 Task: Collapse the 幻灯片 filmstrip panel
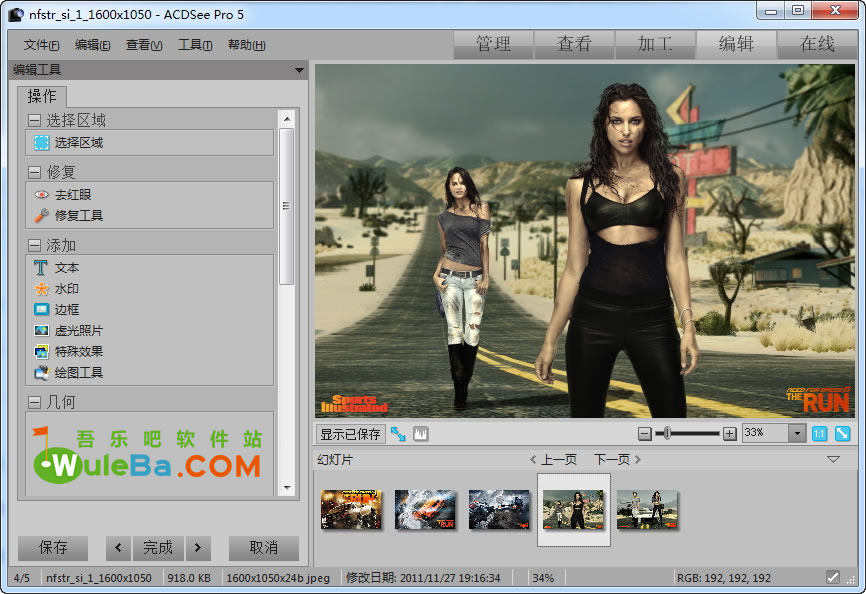coord(833,459)
